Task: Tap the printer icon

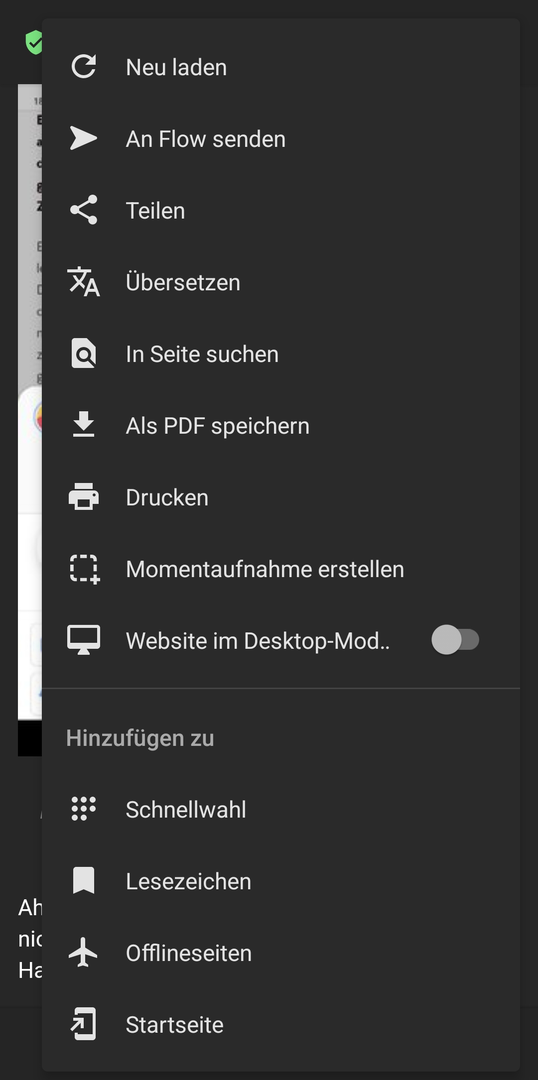Action: 83,497
